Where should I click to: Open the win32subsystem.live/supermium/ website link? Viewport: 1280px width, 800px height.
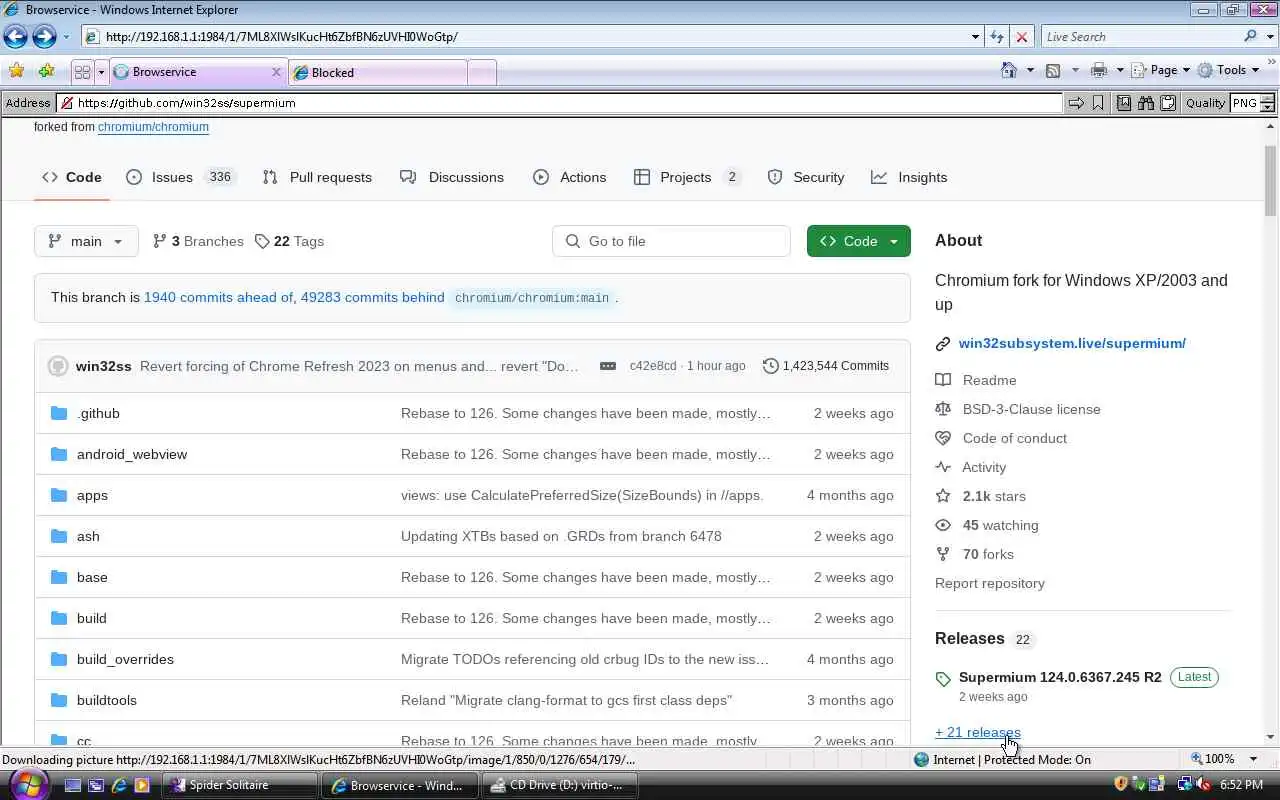[x=1072, y=343]
